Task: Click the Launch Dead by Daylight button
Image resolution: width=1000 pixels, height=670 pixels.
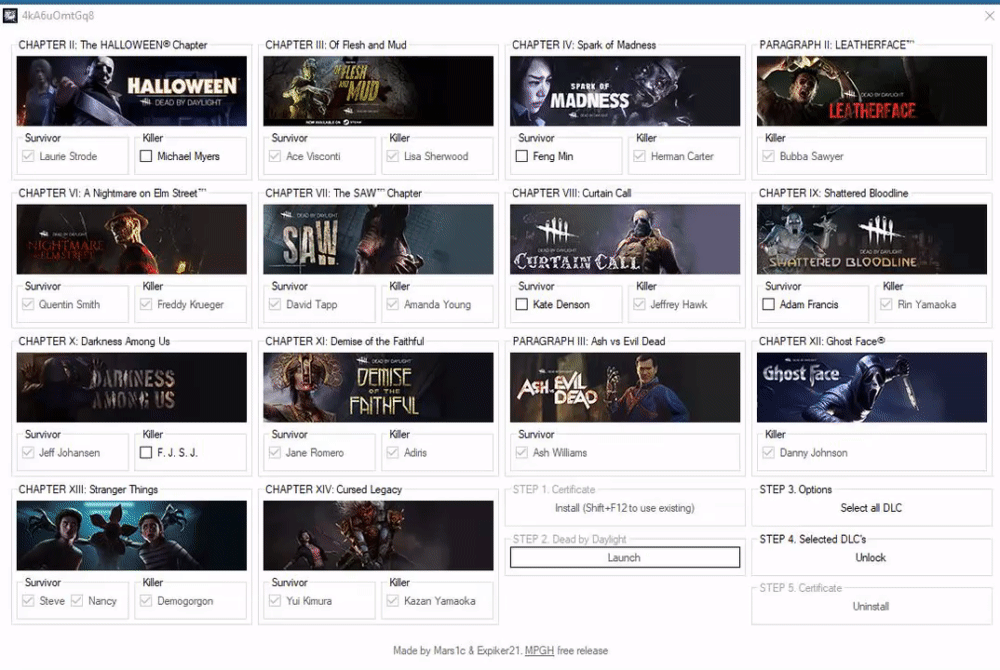Action: click(x=625, y=558)
